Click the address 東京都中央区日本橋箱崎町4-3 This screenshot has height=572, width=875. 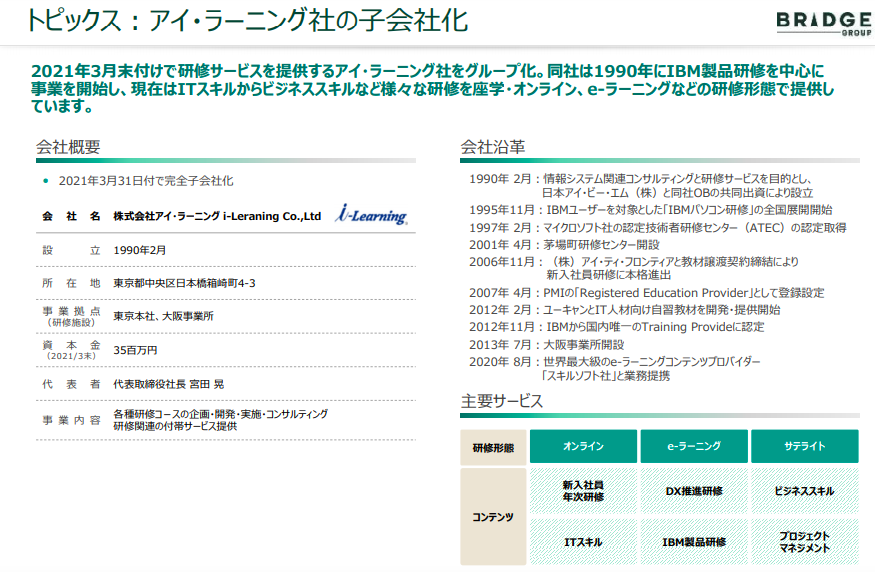pyautogui.click(x=184, y=283)
